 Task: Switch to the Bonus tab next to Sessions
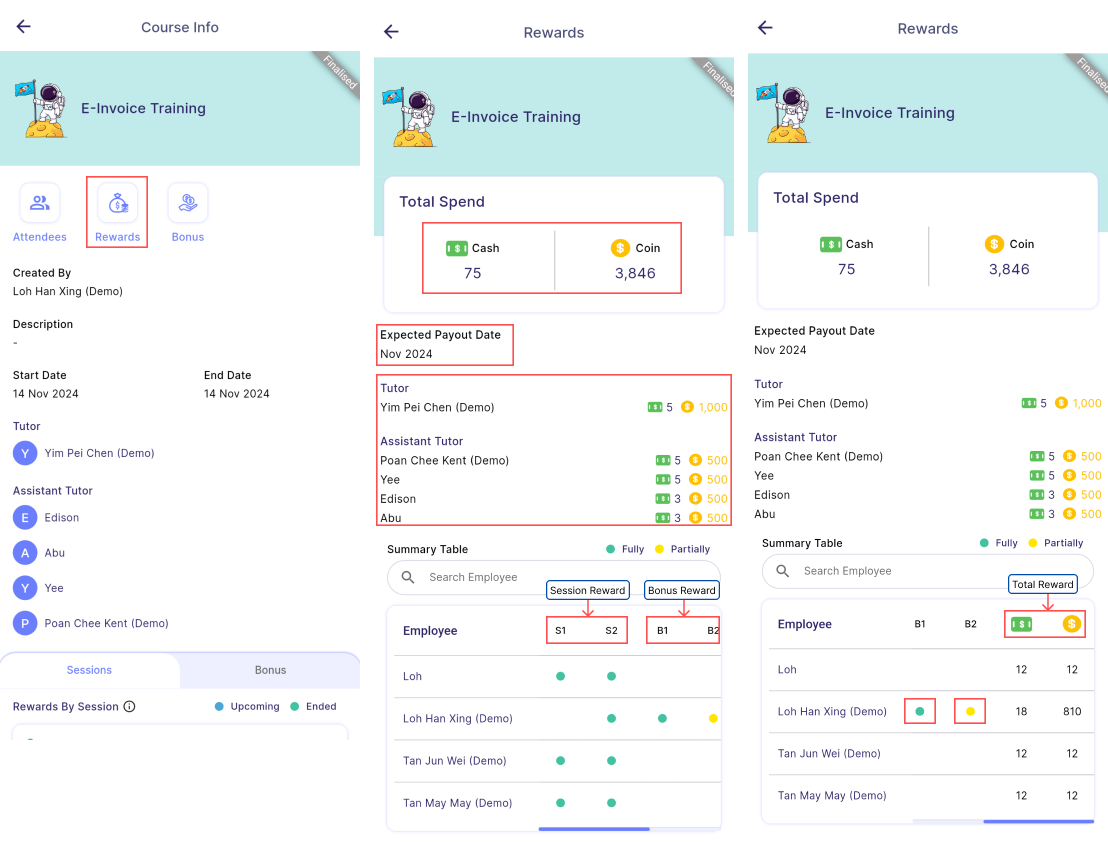(270, 670)
